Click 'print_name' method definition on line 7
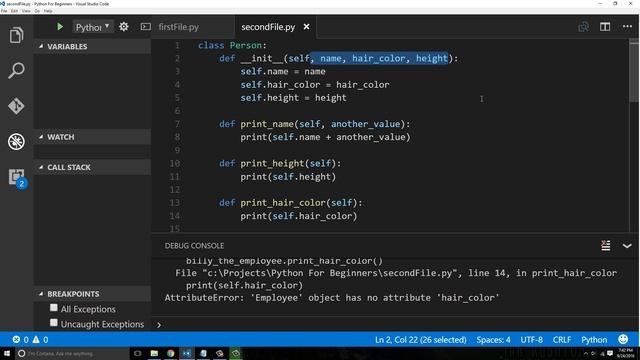The image size is (640, 360). coord(267,124)
